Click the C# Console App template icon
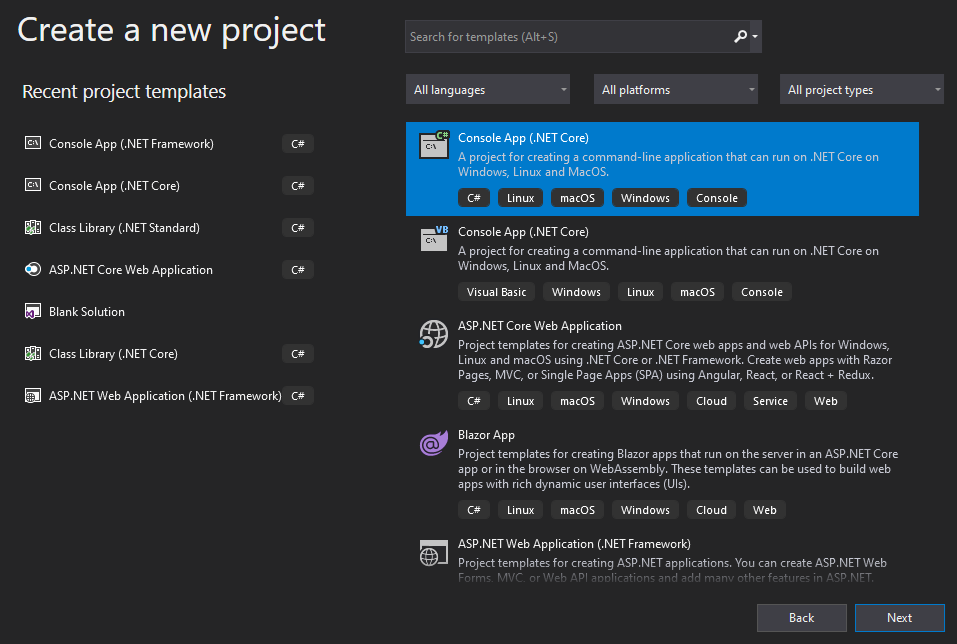 pyautogui.click(x=434, y=145)
